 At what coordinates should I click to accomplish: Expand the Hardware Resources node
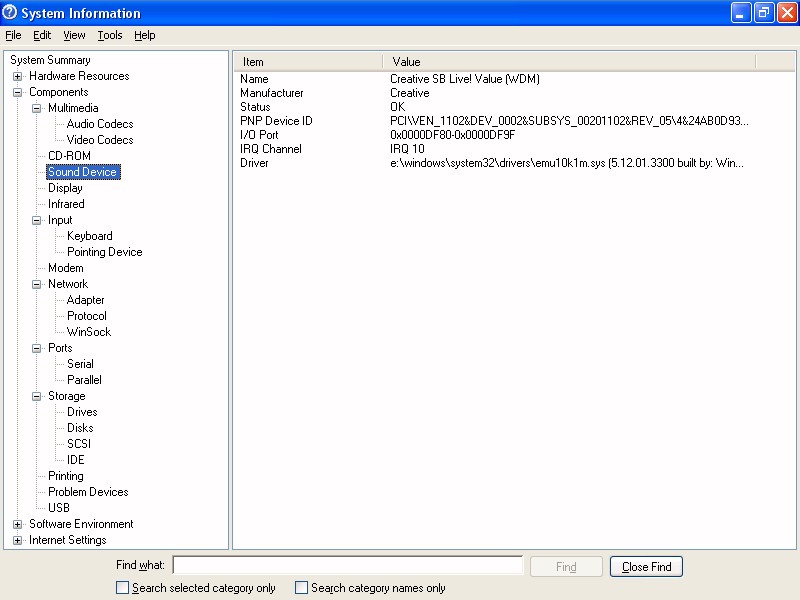[17, 77]
